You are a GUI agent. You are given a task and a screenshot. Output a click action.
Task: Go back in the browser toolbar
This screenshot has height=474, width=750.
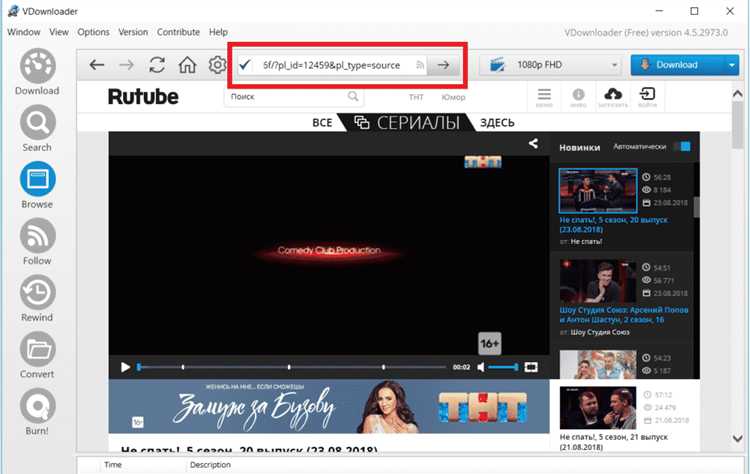[x=97, y=65]
